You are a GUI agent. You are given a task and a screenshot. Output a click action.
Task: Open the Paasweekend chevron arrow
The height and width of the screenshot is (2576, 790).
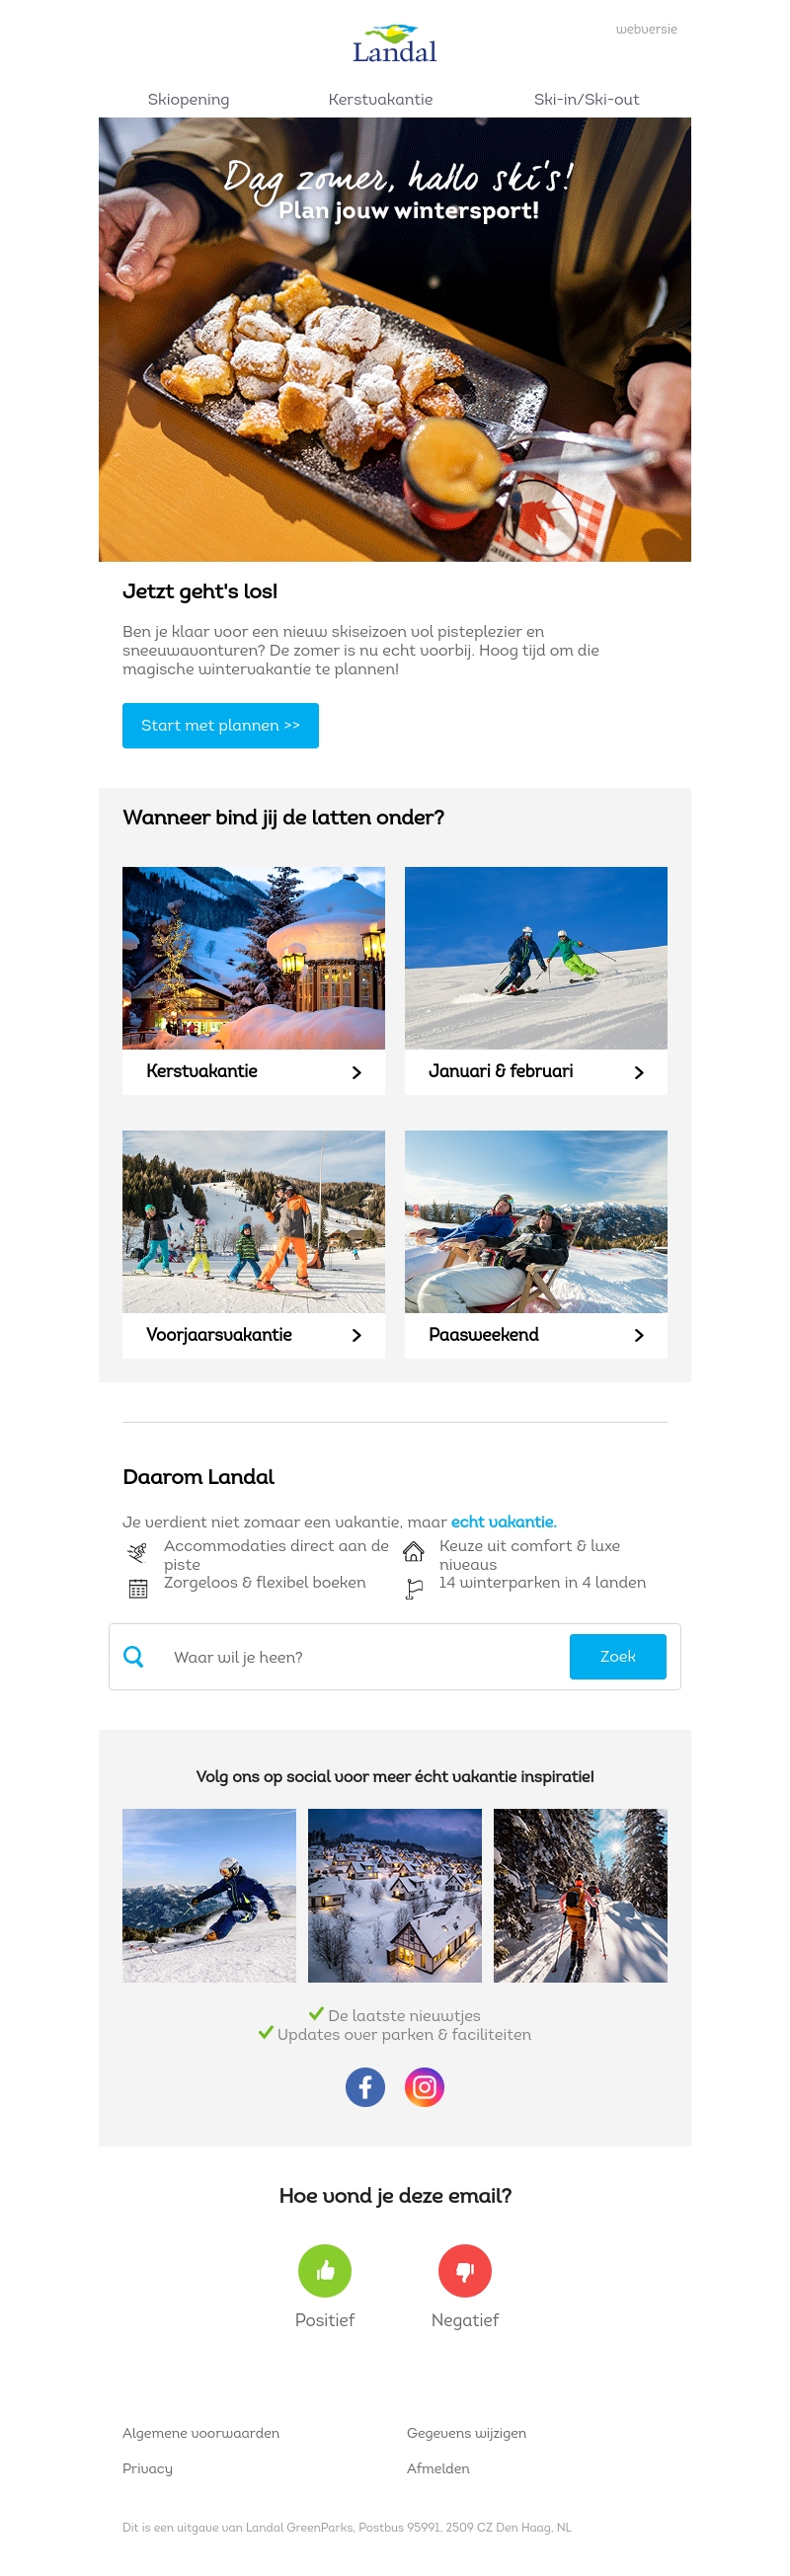pos(639,1335)
